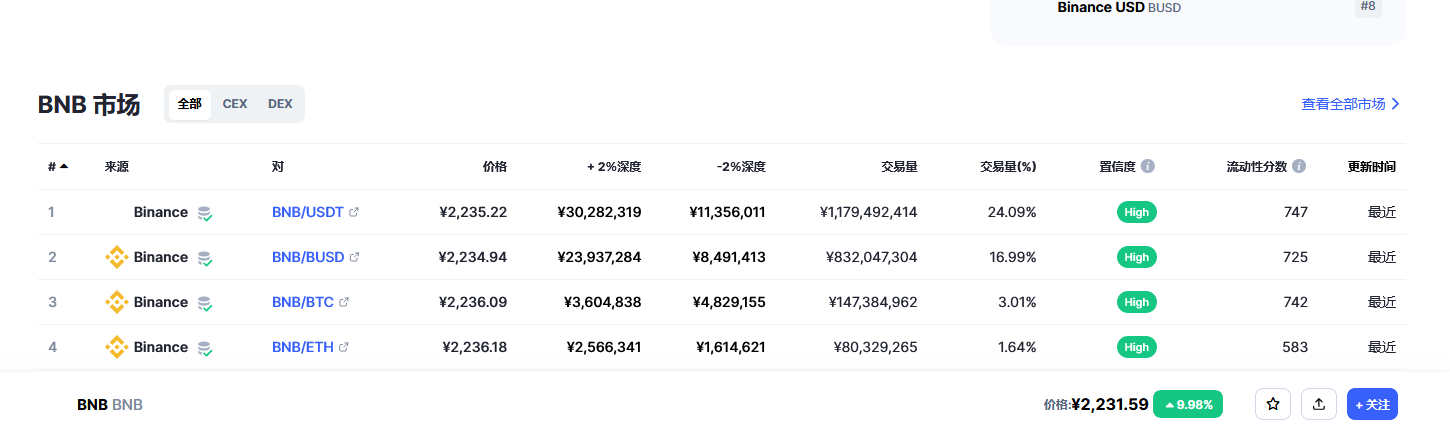Click the proof-of-reserves icon in row 1

coord(204,213)
